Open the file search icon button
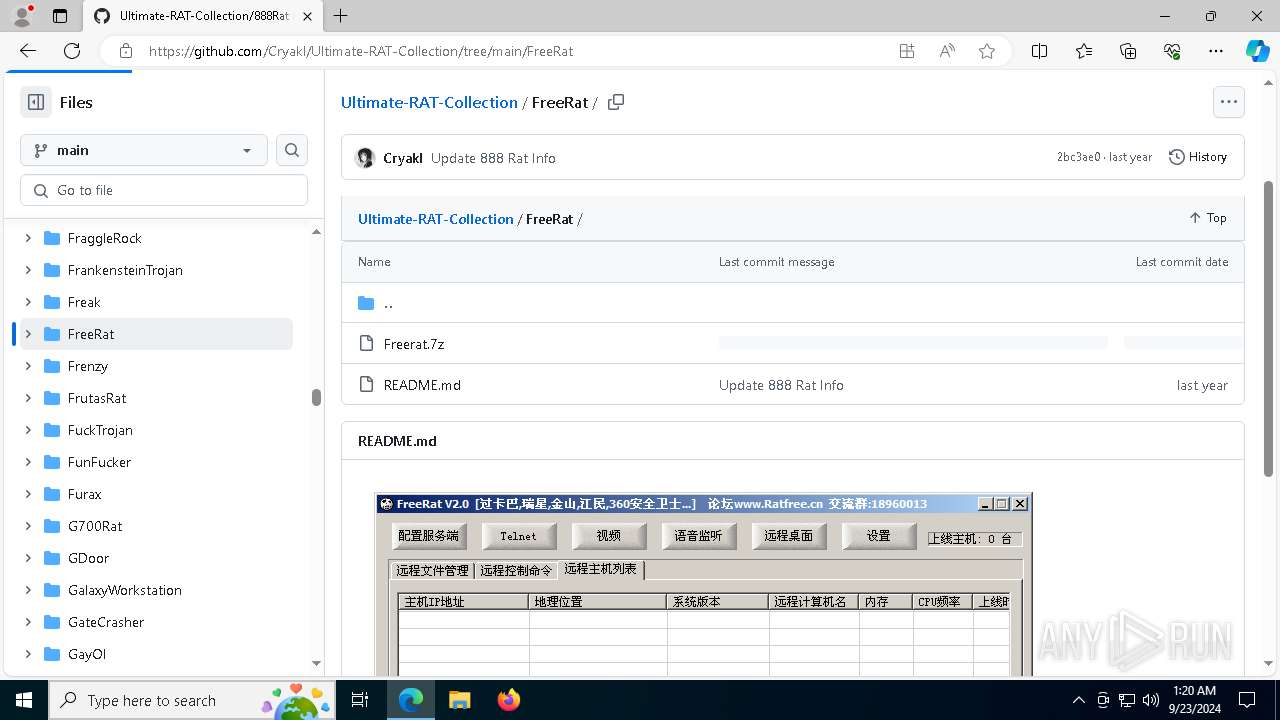Screen dimensions: 1280x720 click(x=292, y=150)
